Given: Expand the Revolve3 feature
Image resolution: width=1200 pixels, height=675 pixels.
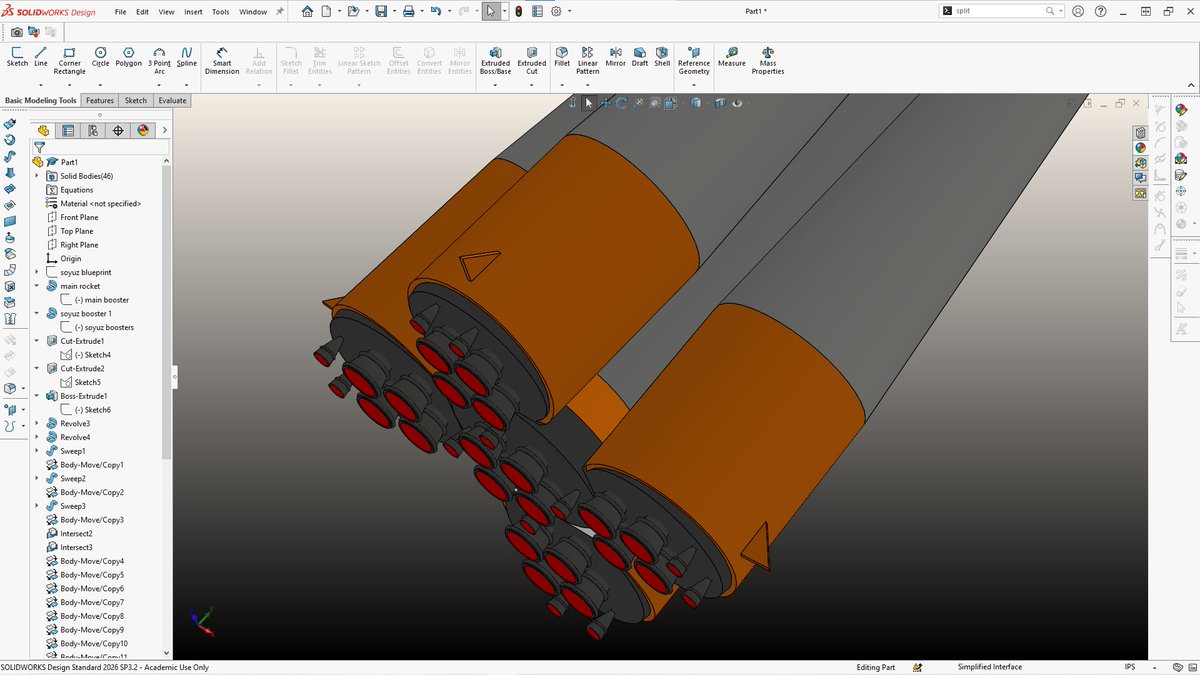Looking at the screenshot, I should [37, 423].
